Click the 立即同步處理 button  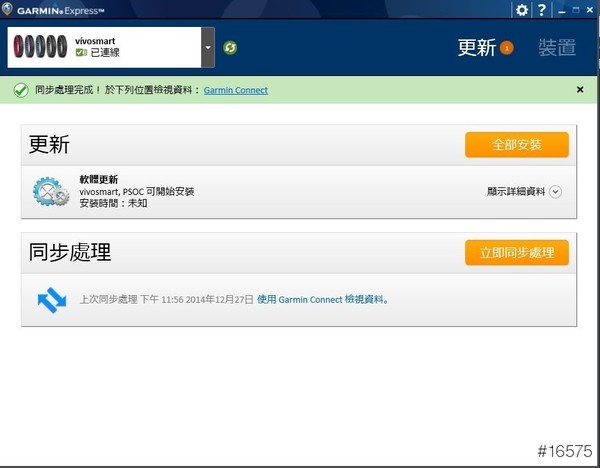pos(517,253)
